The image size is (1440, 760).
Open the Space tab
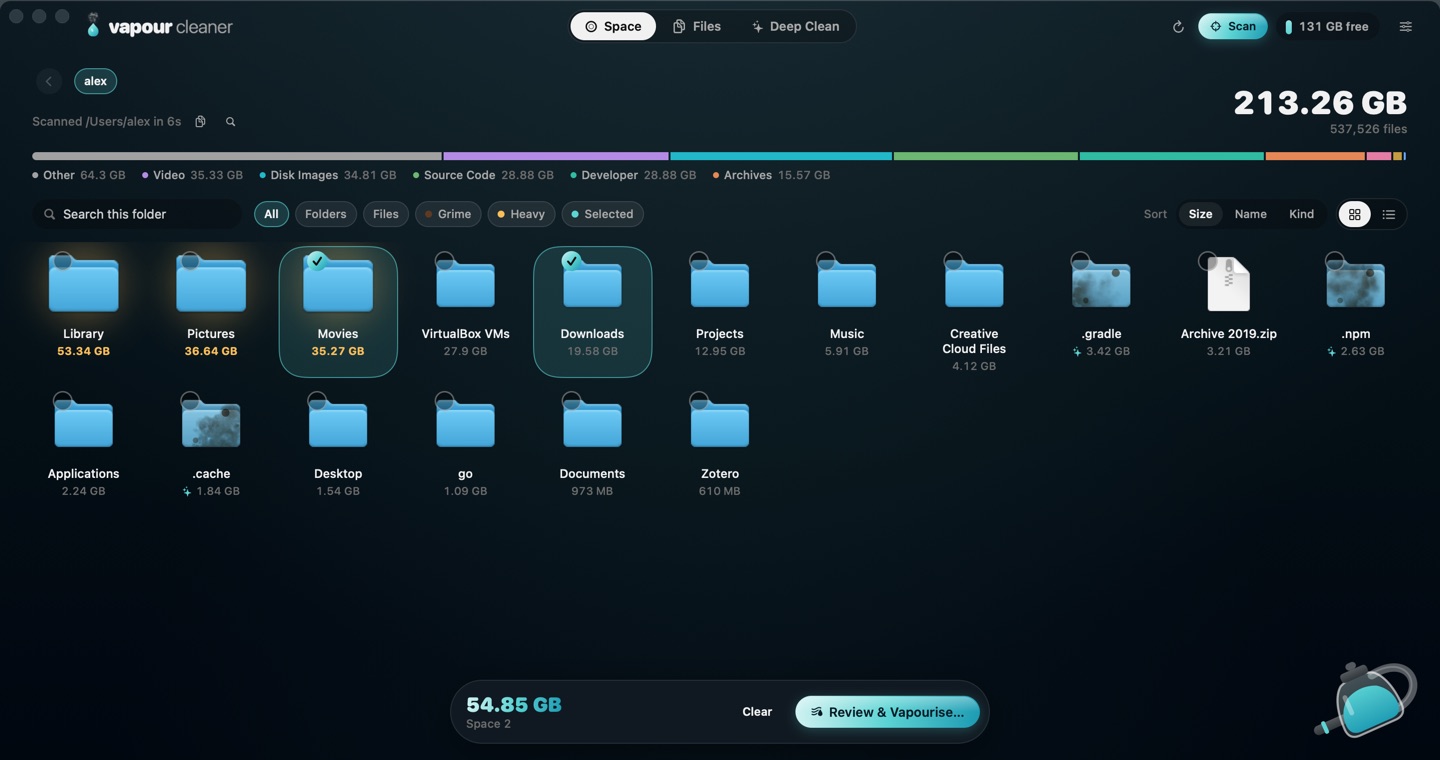tap(613, 26)
